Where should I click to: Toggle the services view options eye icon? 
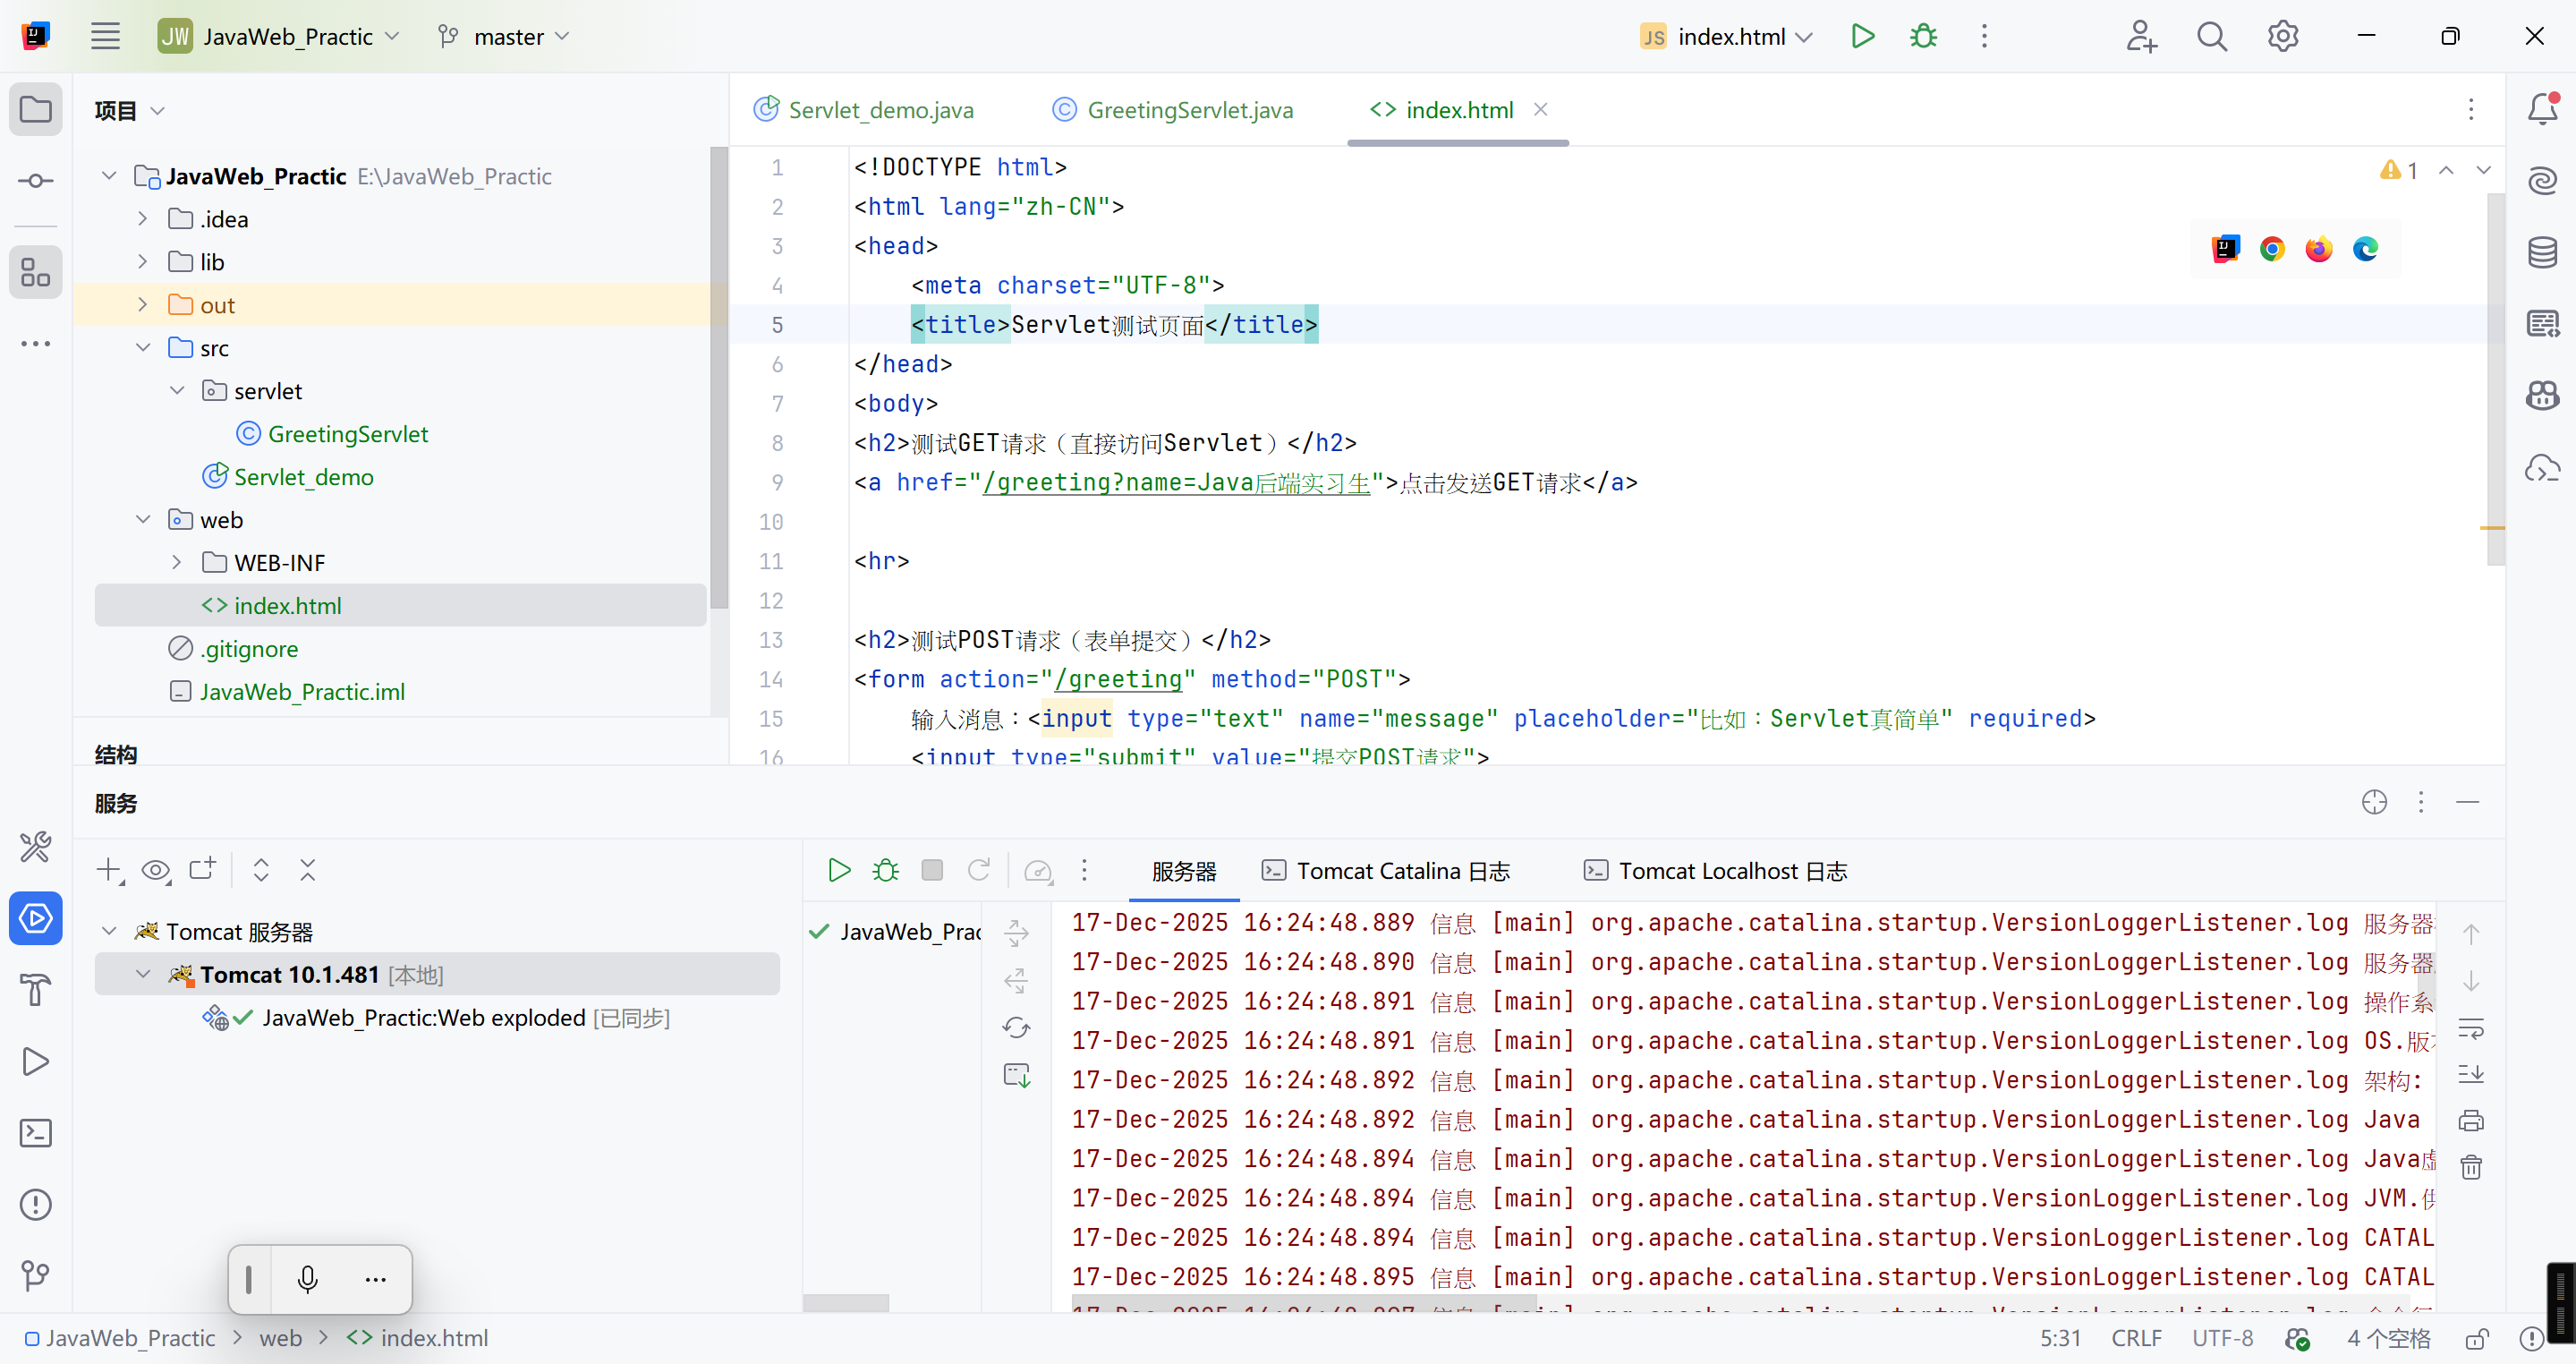[155, 870]
